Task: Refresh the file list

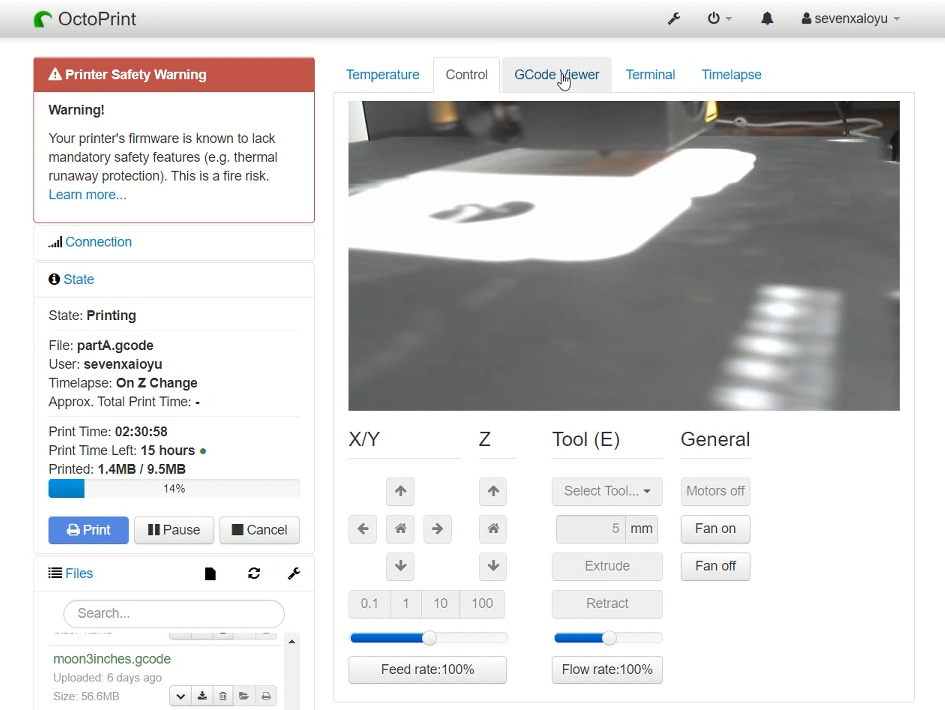Action: point(254,573)
